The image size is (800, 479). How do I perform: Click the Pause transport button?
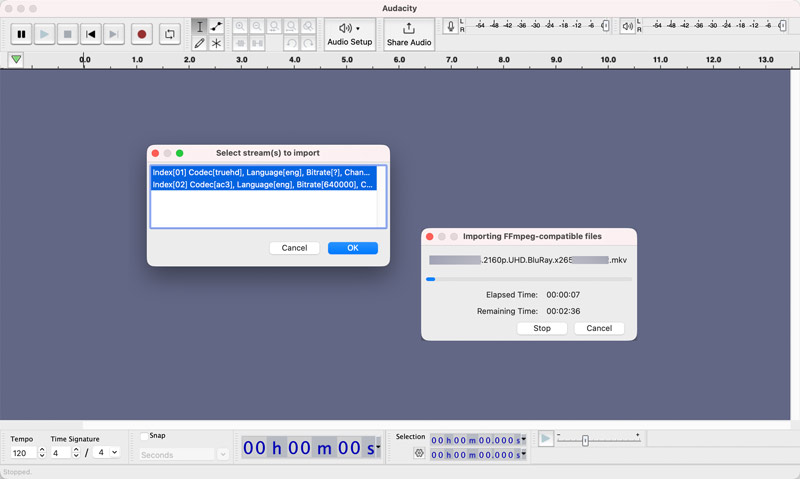[21, 34]
